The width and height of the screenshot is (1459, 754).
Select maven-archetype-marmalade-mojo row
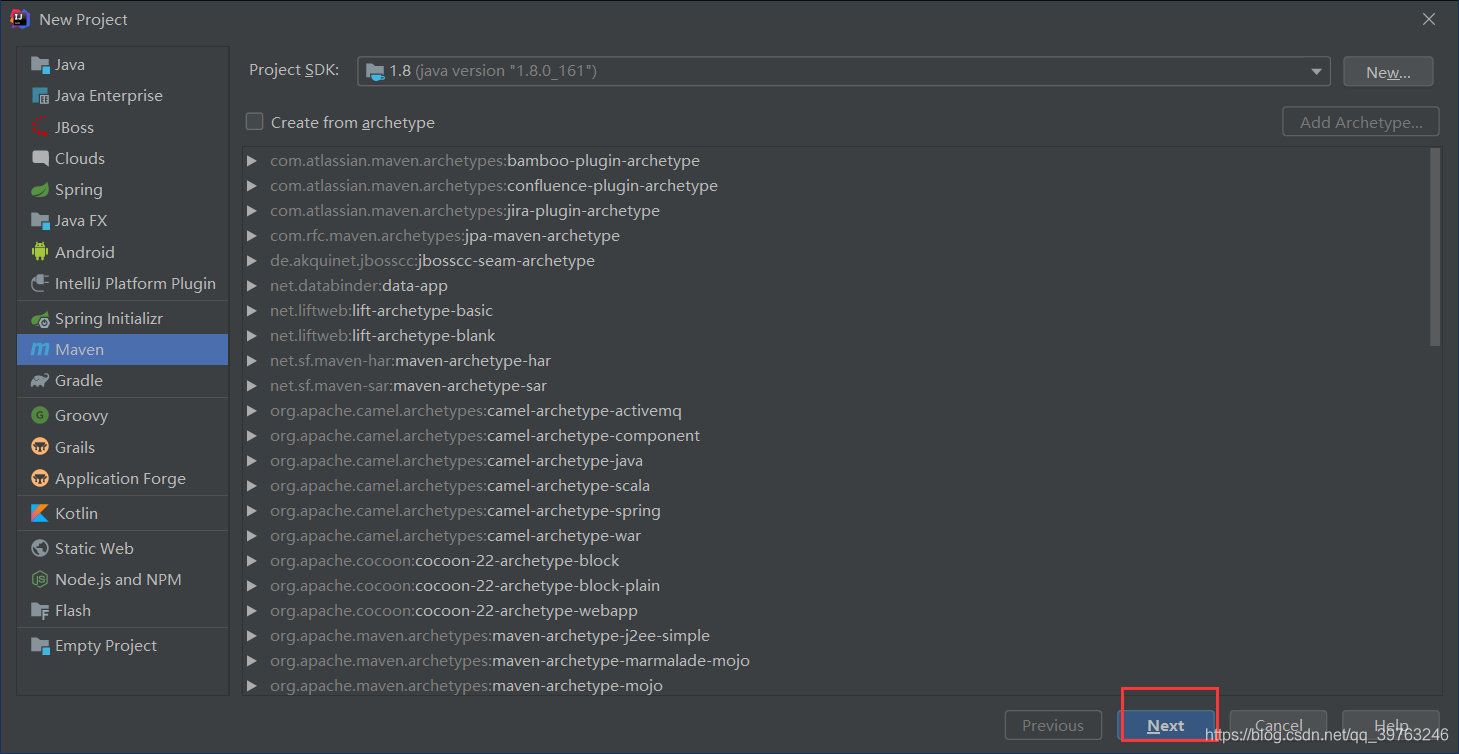(836, 661)
